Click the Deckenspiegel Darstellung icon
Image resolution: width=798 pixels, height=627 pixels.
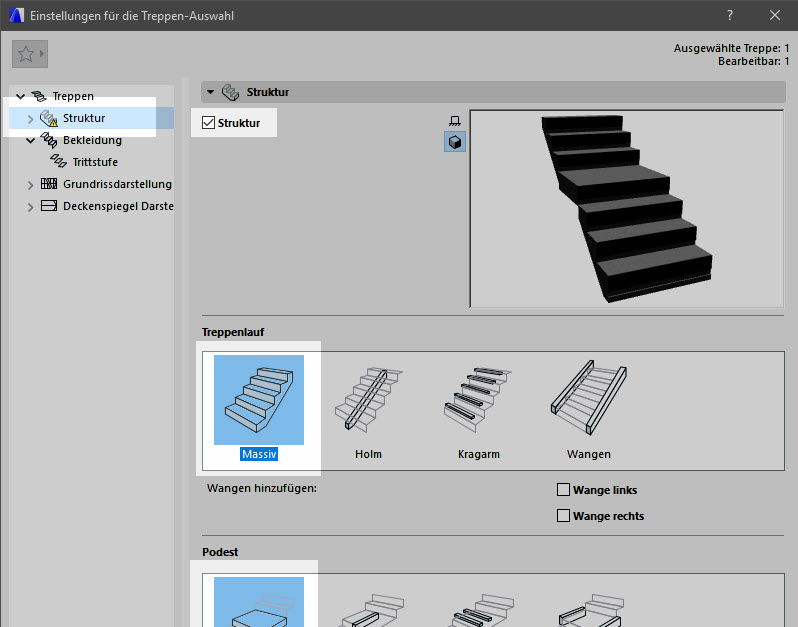tap(49, 206)
